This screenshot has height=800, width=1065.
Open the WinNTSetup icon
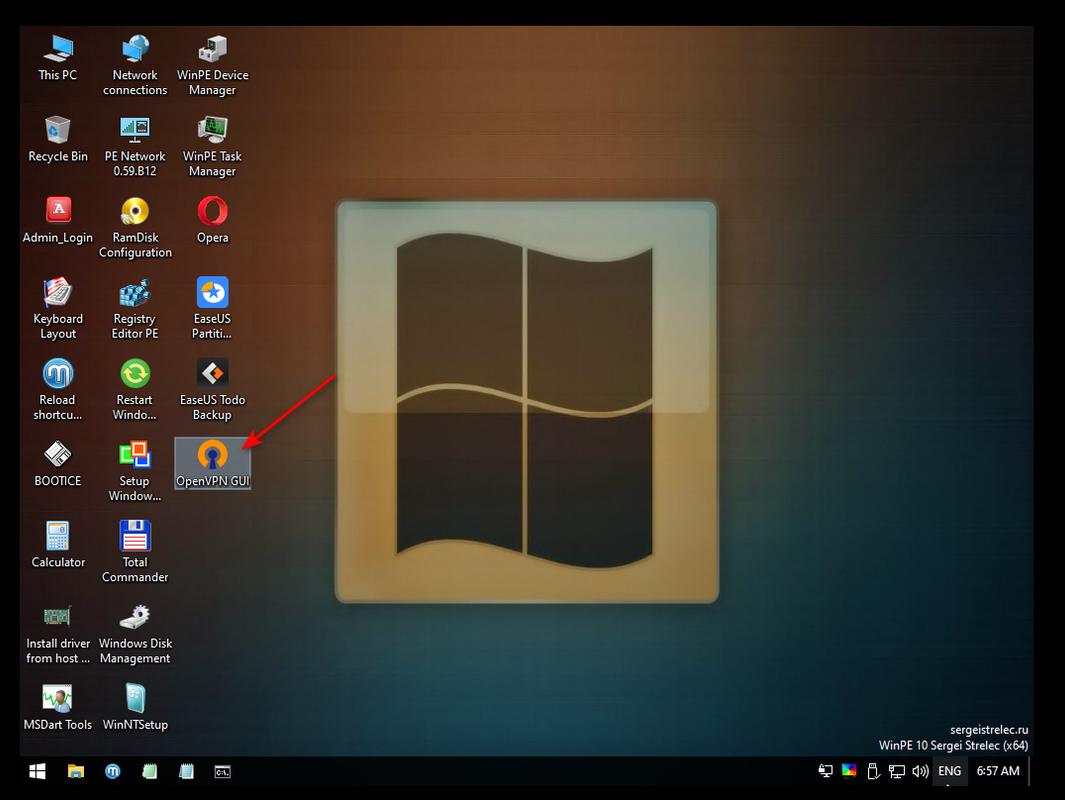[135, 708]
